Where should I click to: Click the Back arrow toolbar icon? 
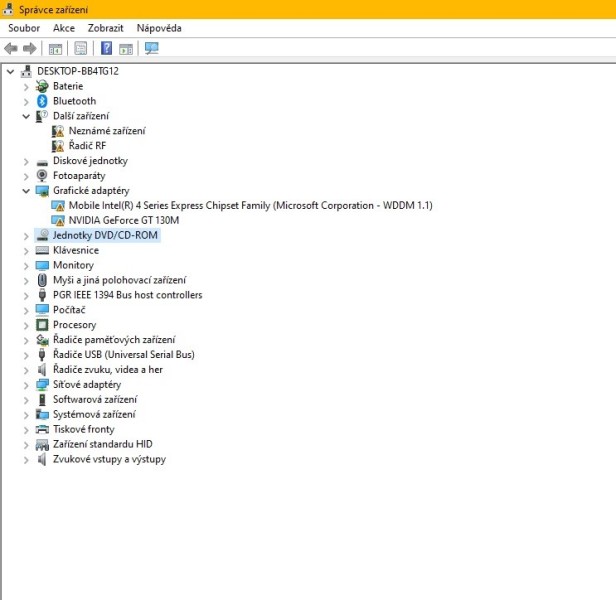[x=11, y=49]
